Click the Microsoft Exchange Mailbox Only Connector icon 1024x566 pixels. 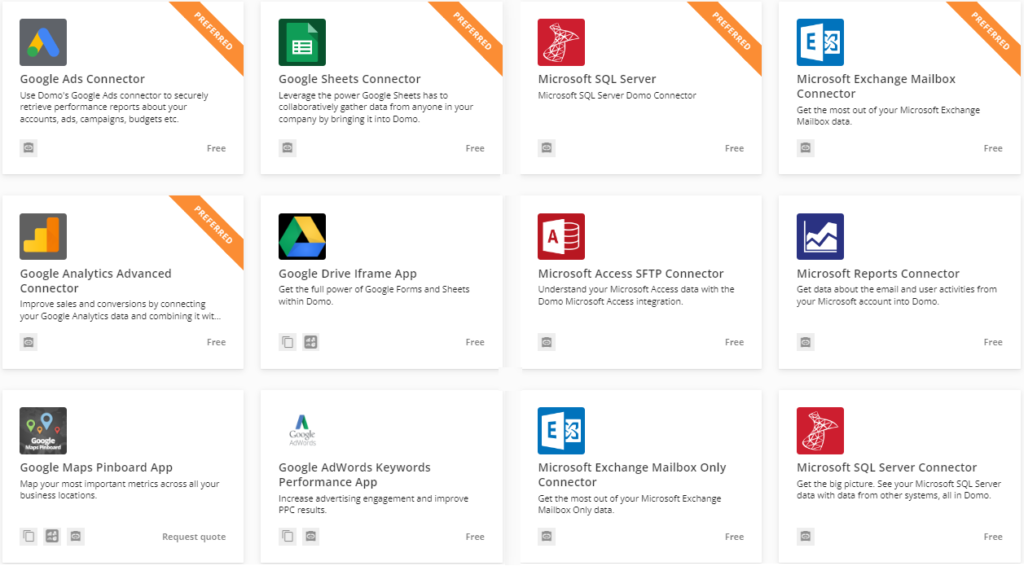pos(561,431)
